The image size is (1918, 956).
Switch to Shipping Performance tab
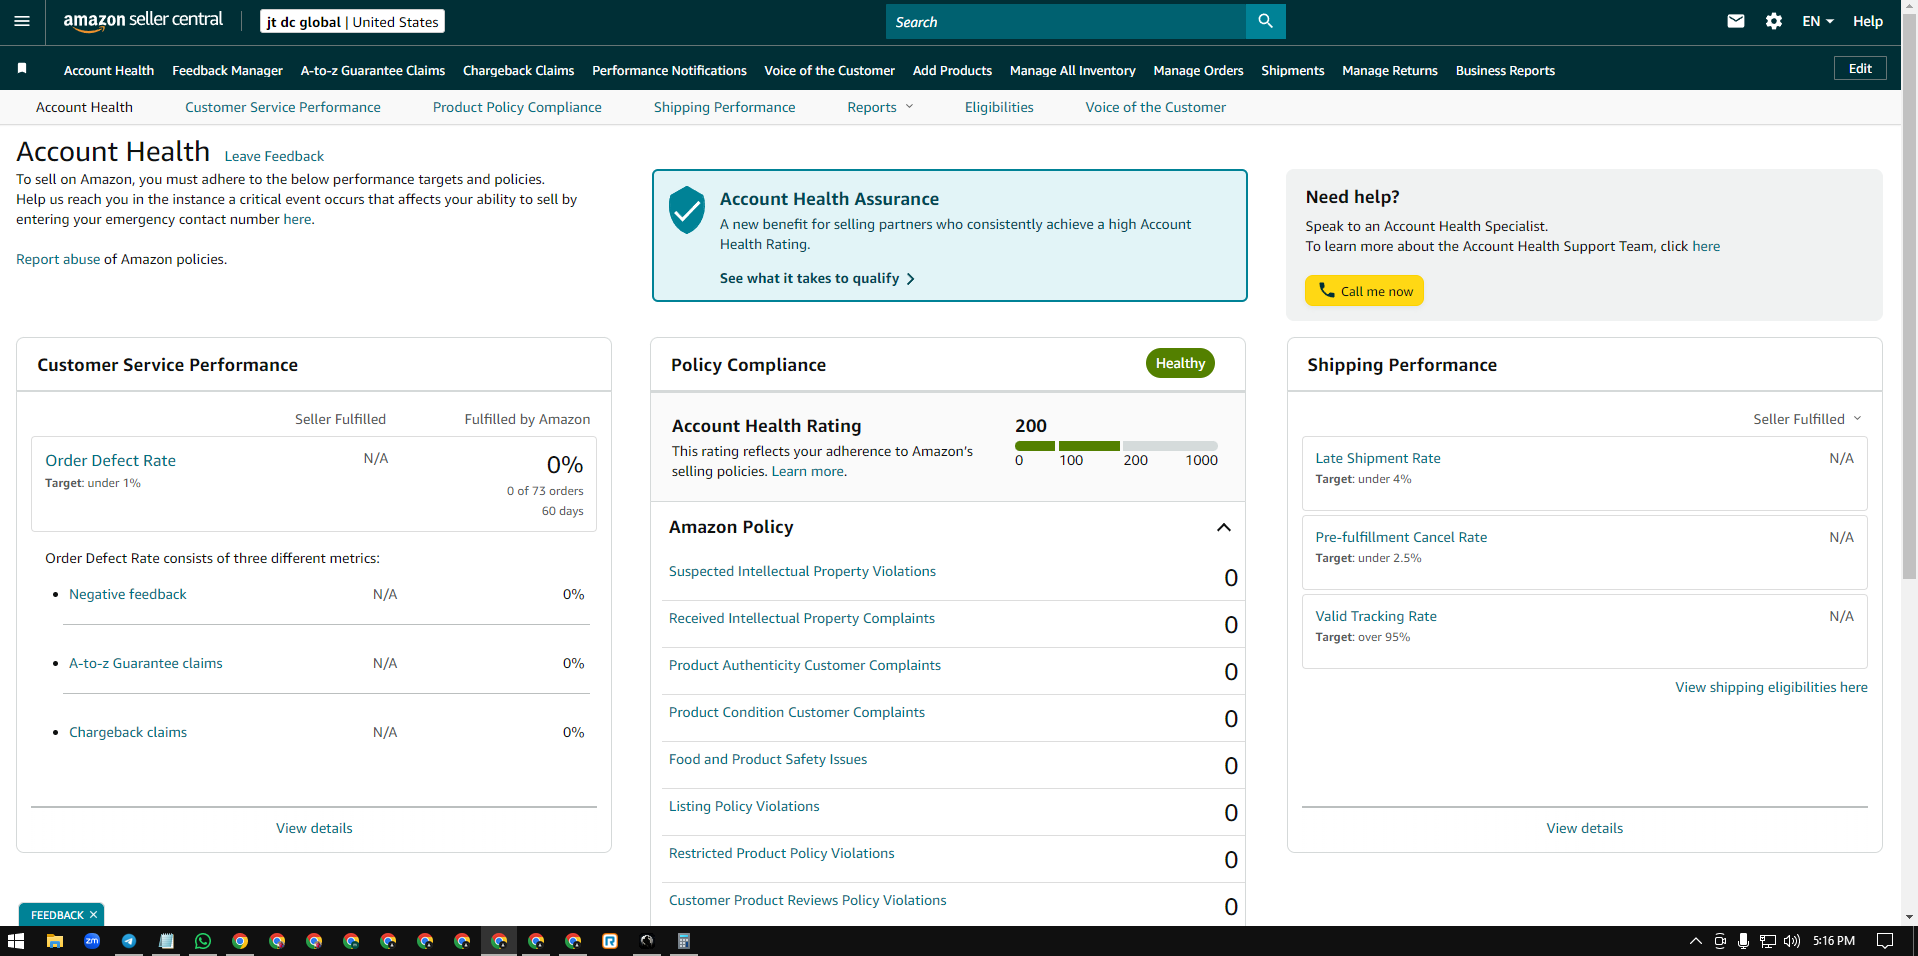(x=725, y=107)
